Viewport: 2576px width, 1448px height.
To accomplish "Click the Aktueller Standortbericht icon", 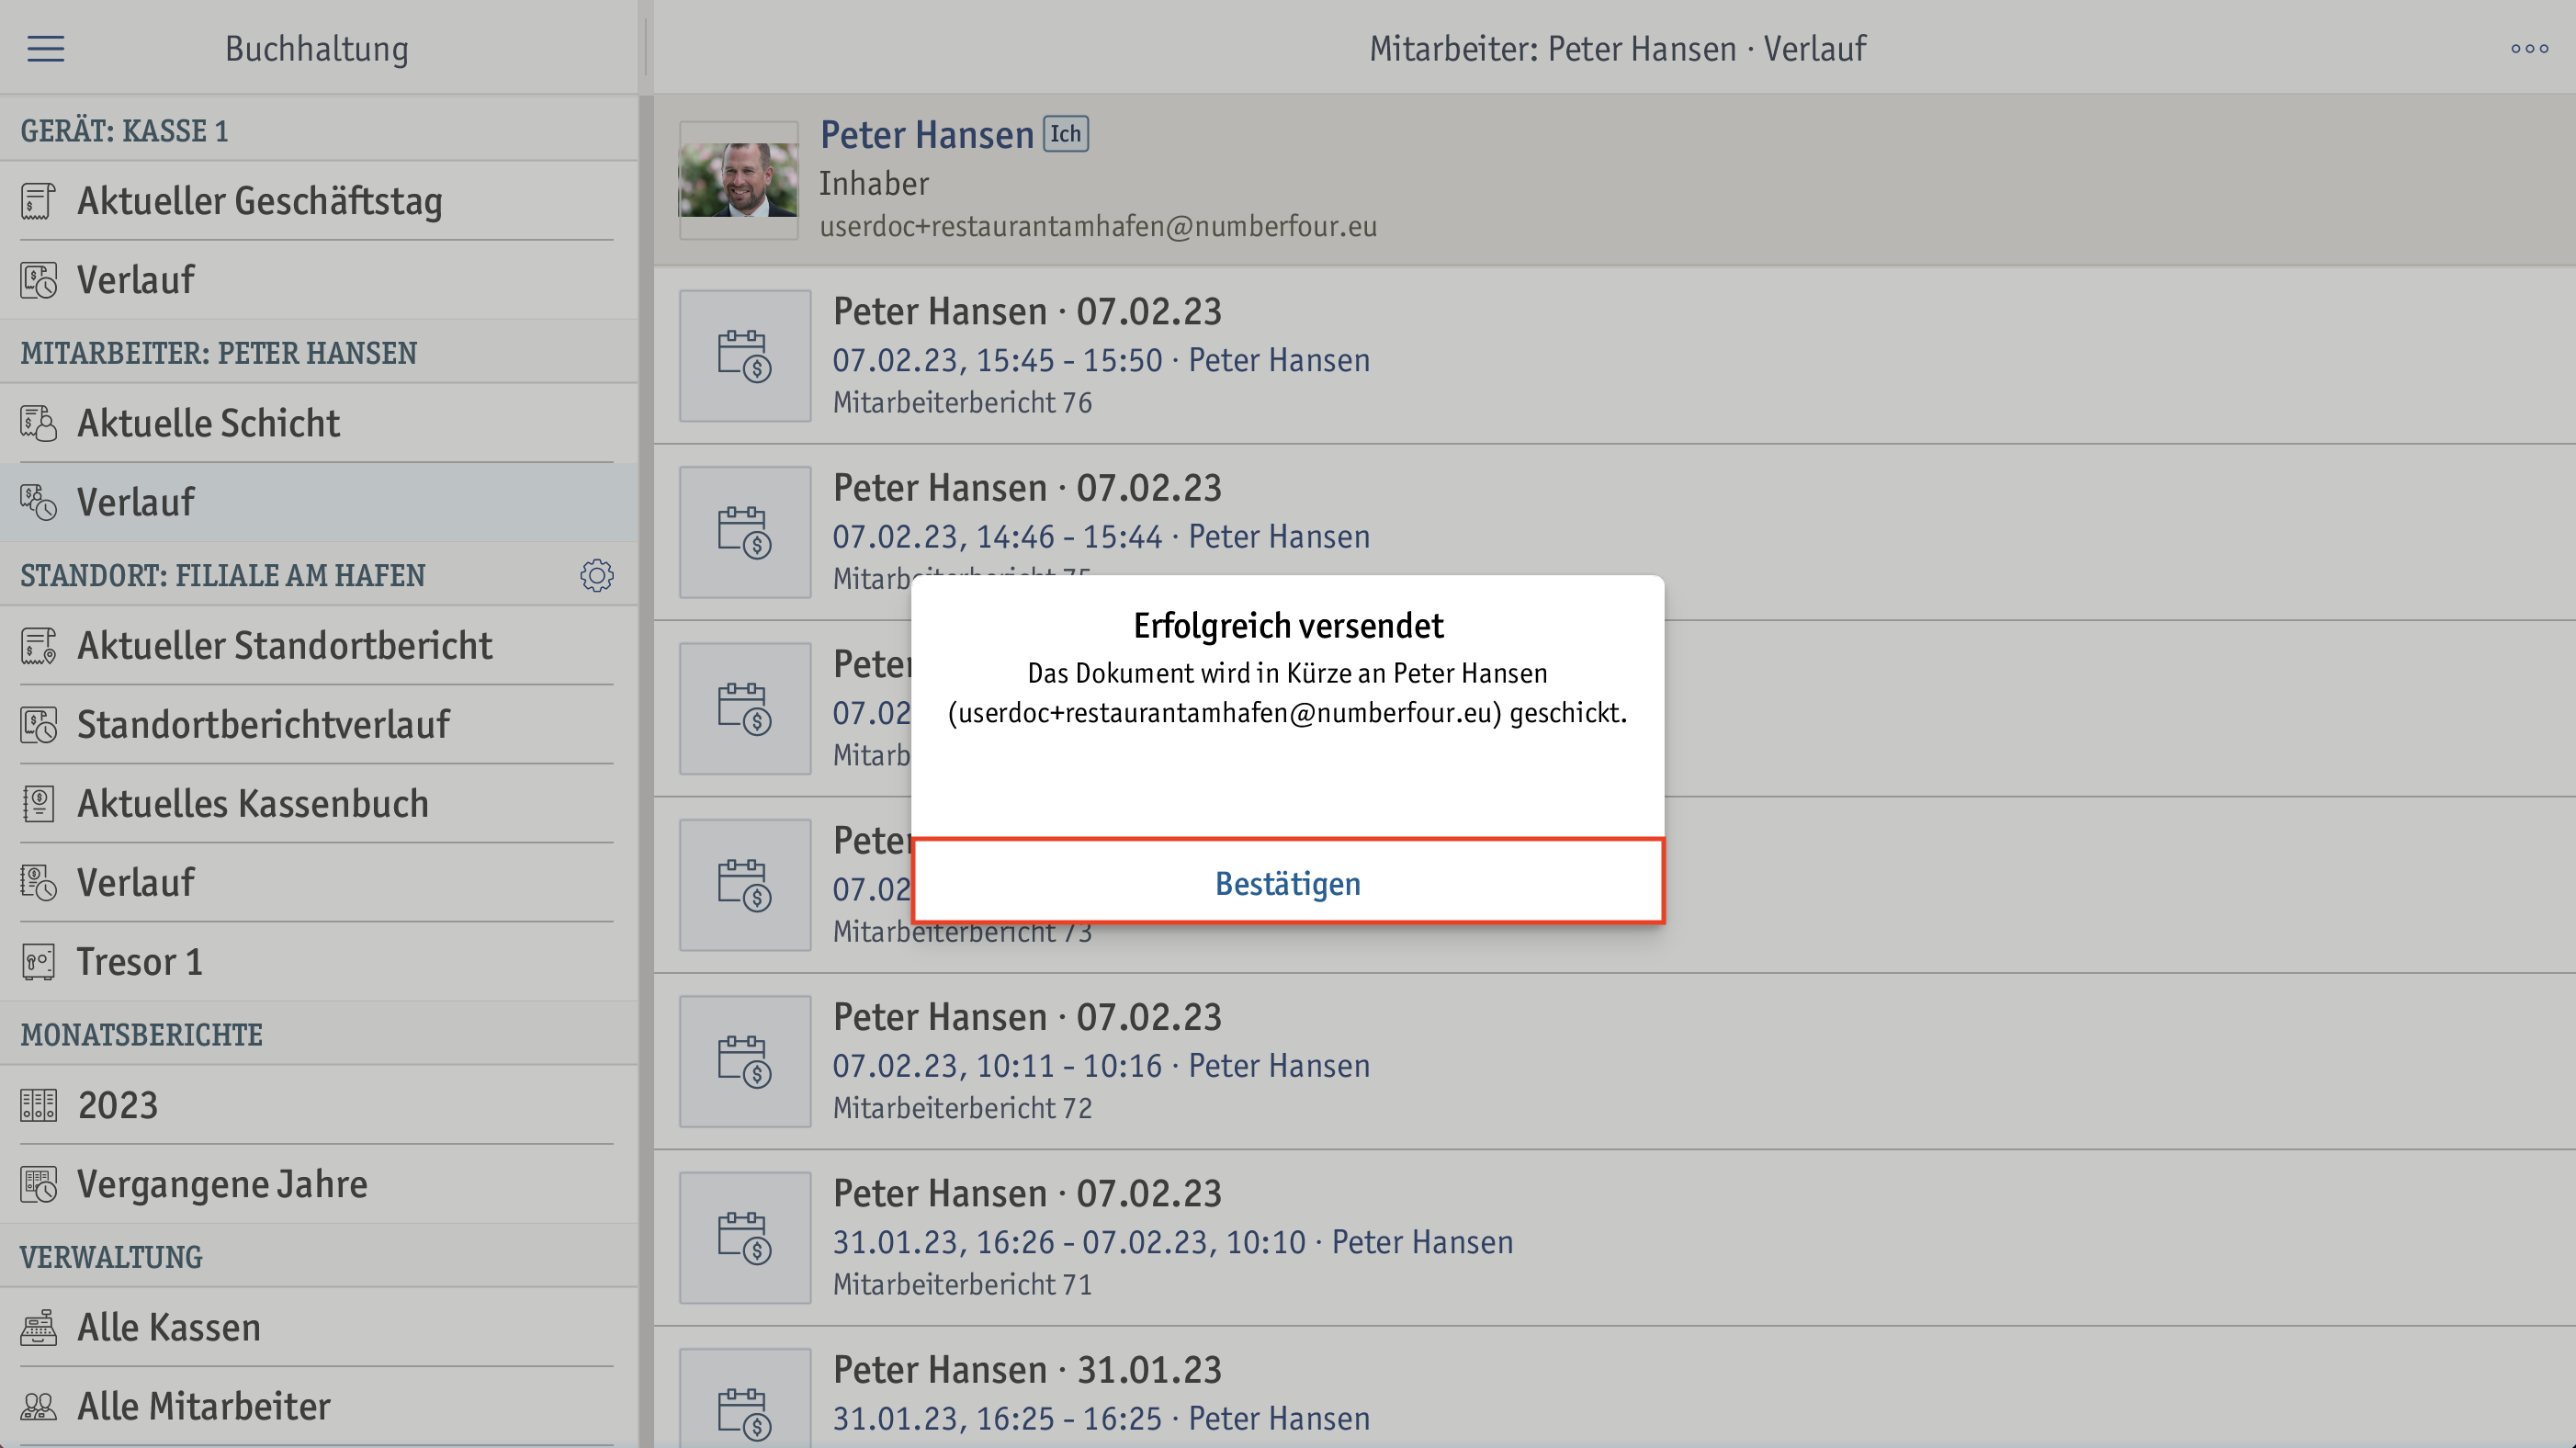I will pyautogui.click(x=38, y=646).
